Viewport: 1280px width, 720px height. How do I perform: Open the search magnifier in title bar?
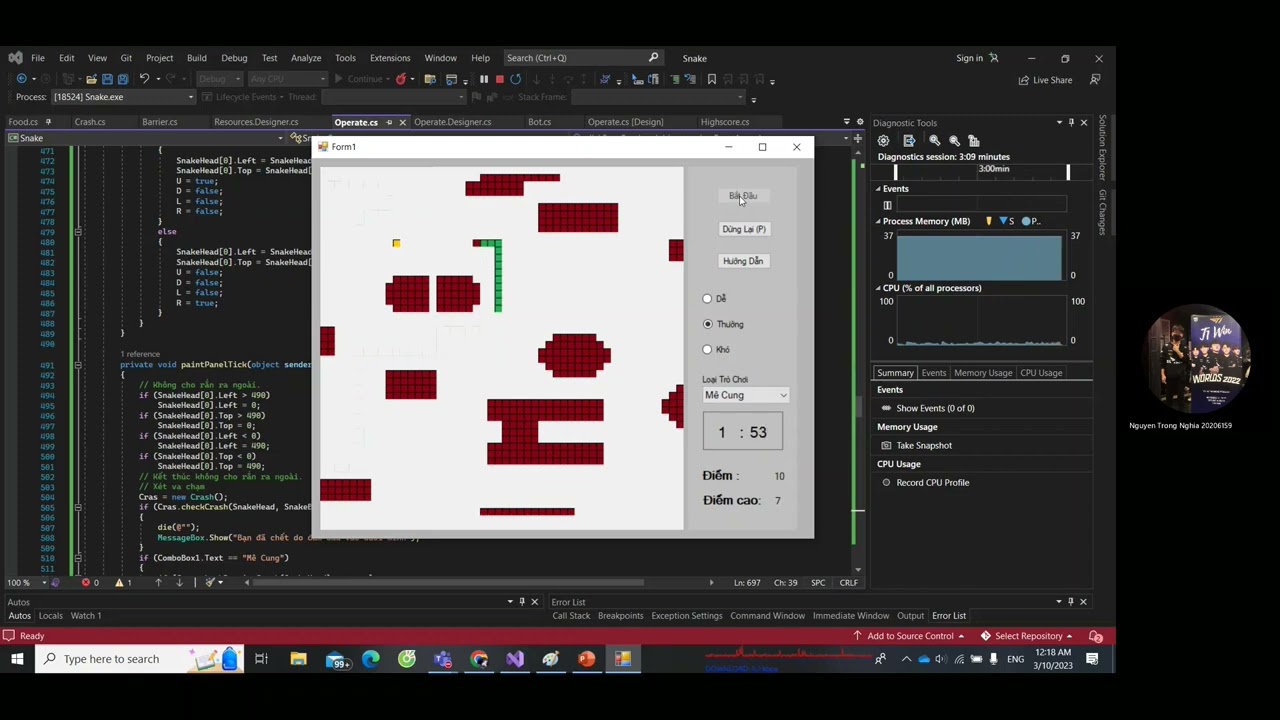click(x=653, y=58)
